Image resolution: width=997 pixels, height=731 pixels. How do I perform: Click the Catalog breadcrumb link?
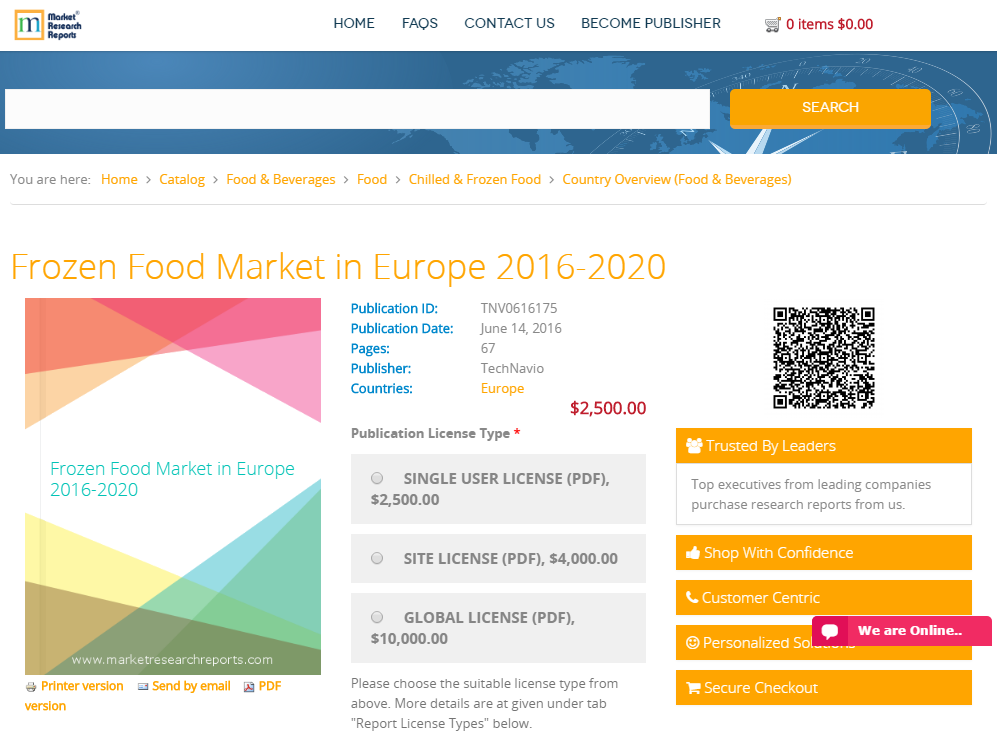(x=182, y=179)
